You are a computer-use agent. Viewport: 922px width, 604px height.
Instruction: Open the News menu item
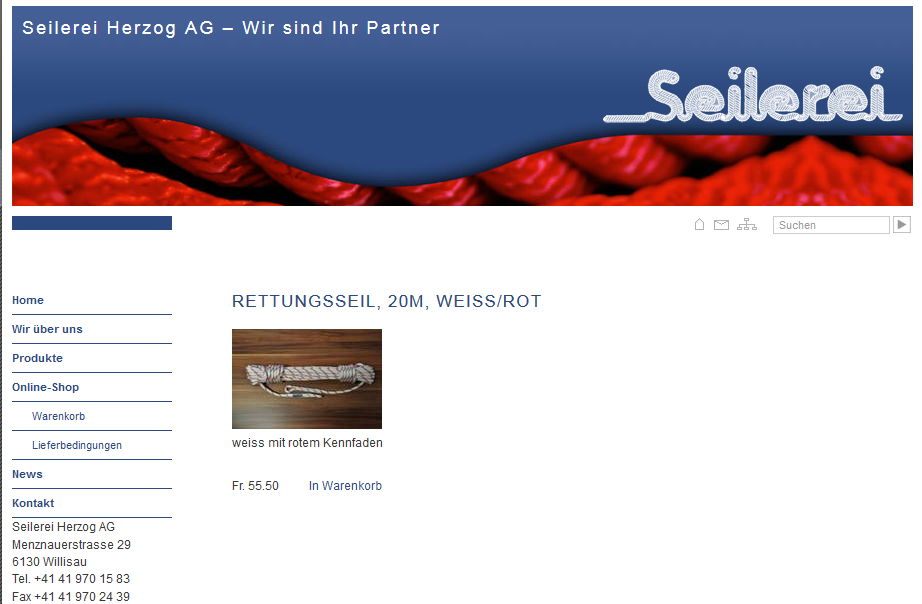click(27, 474)
